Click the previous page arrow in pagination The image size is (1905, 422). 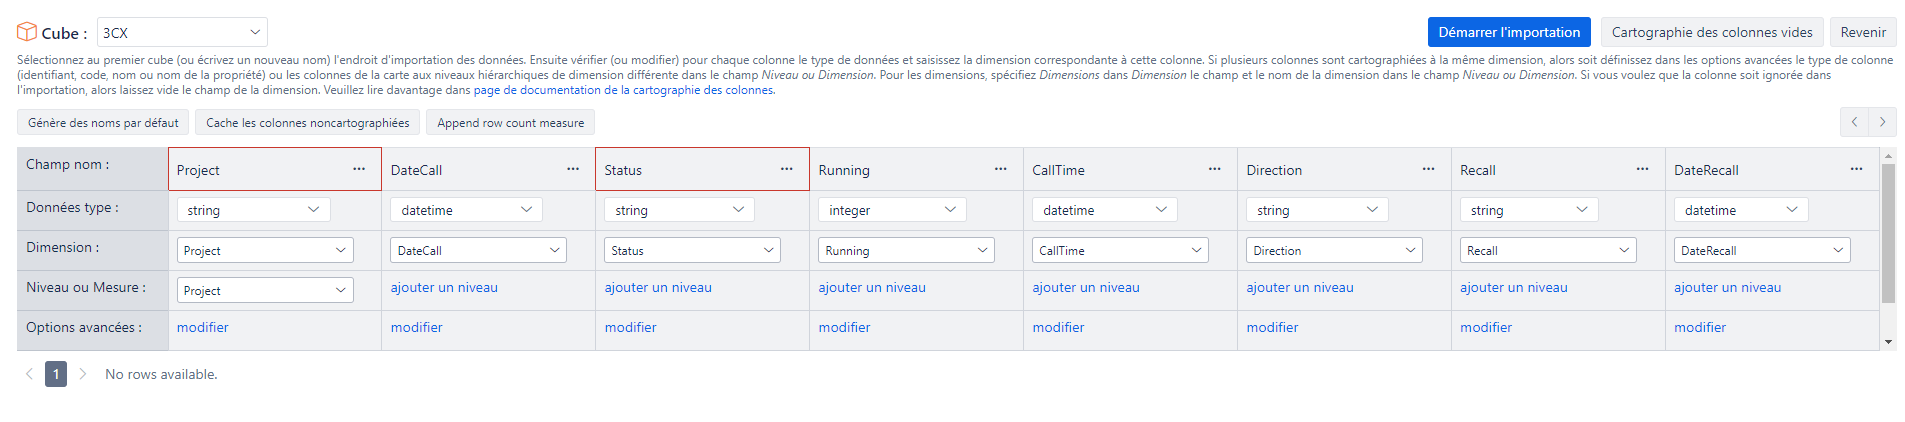tap(29, 374)
